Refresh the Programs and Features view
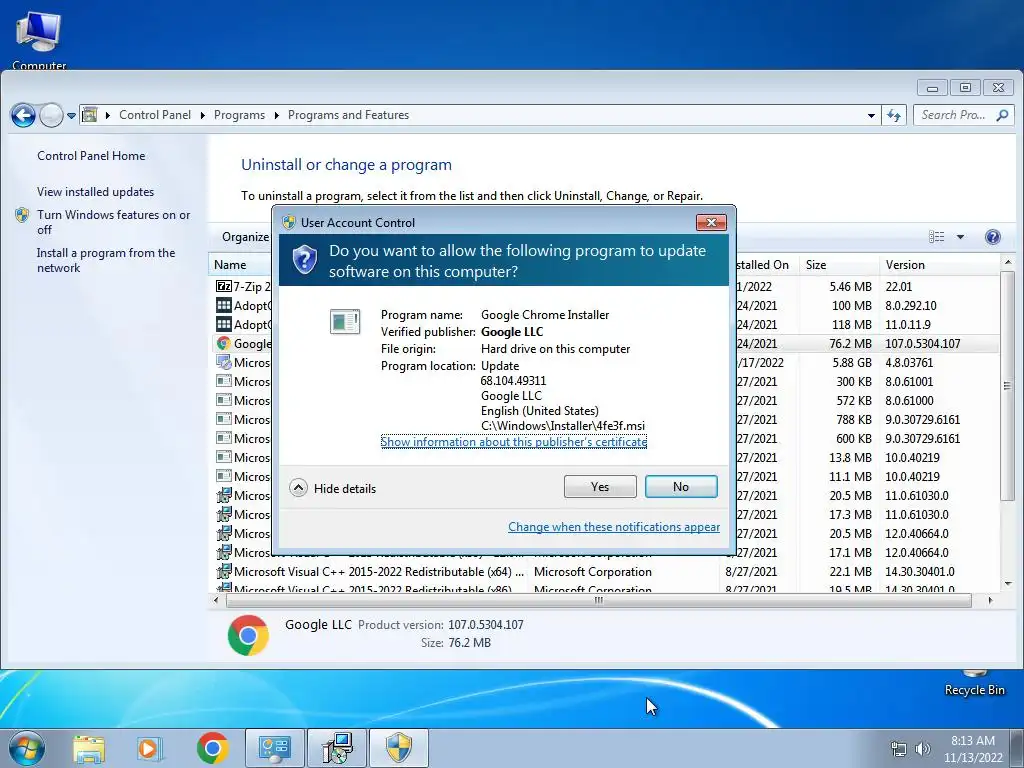Viewport: 1024px width, 768px height. point(894,116)
